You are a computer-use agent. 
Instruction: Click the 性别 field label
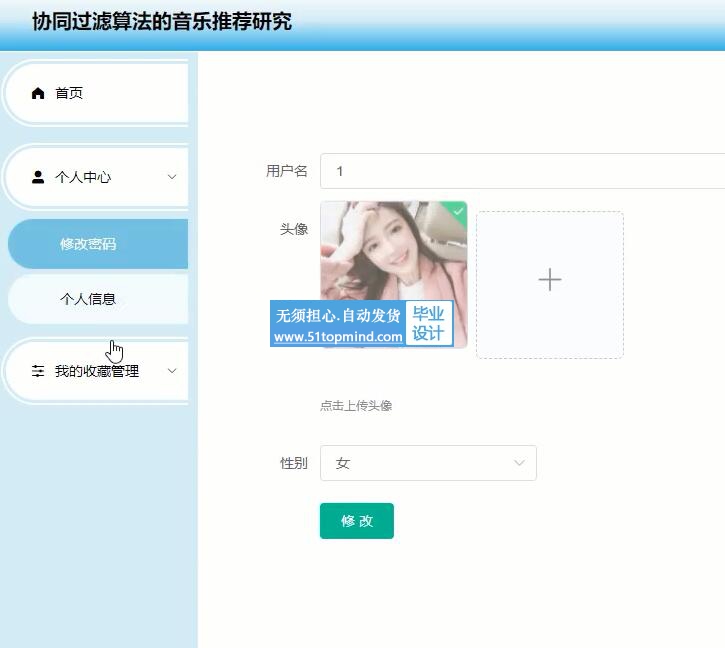click(294, 463)
